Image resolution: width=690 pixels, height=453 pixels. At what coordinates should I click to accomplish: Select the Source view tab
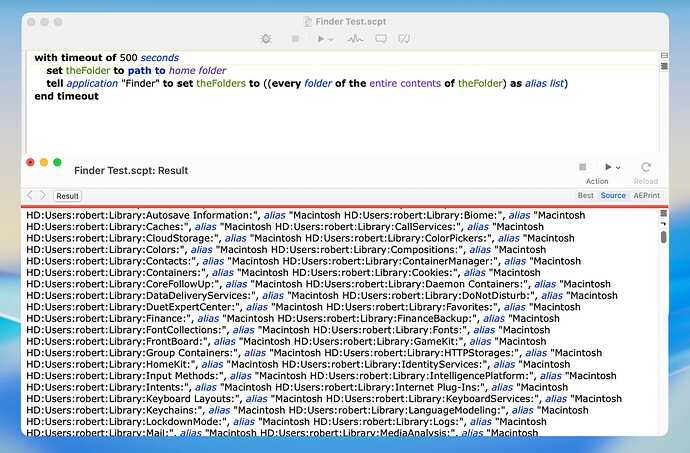coord(613,195)
